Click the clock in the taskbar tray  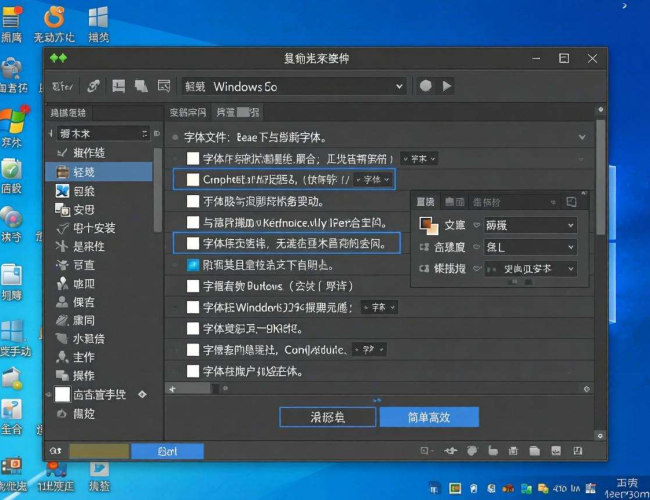click(x=627, y=488)
